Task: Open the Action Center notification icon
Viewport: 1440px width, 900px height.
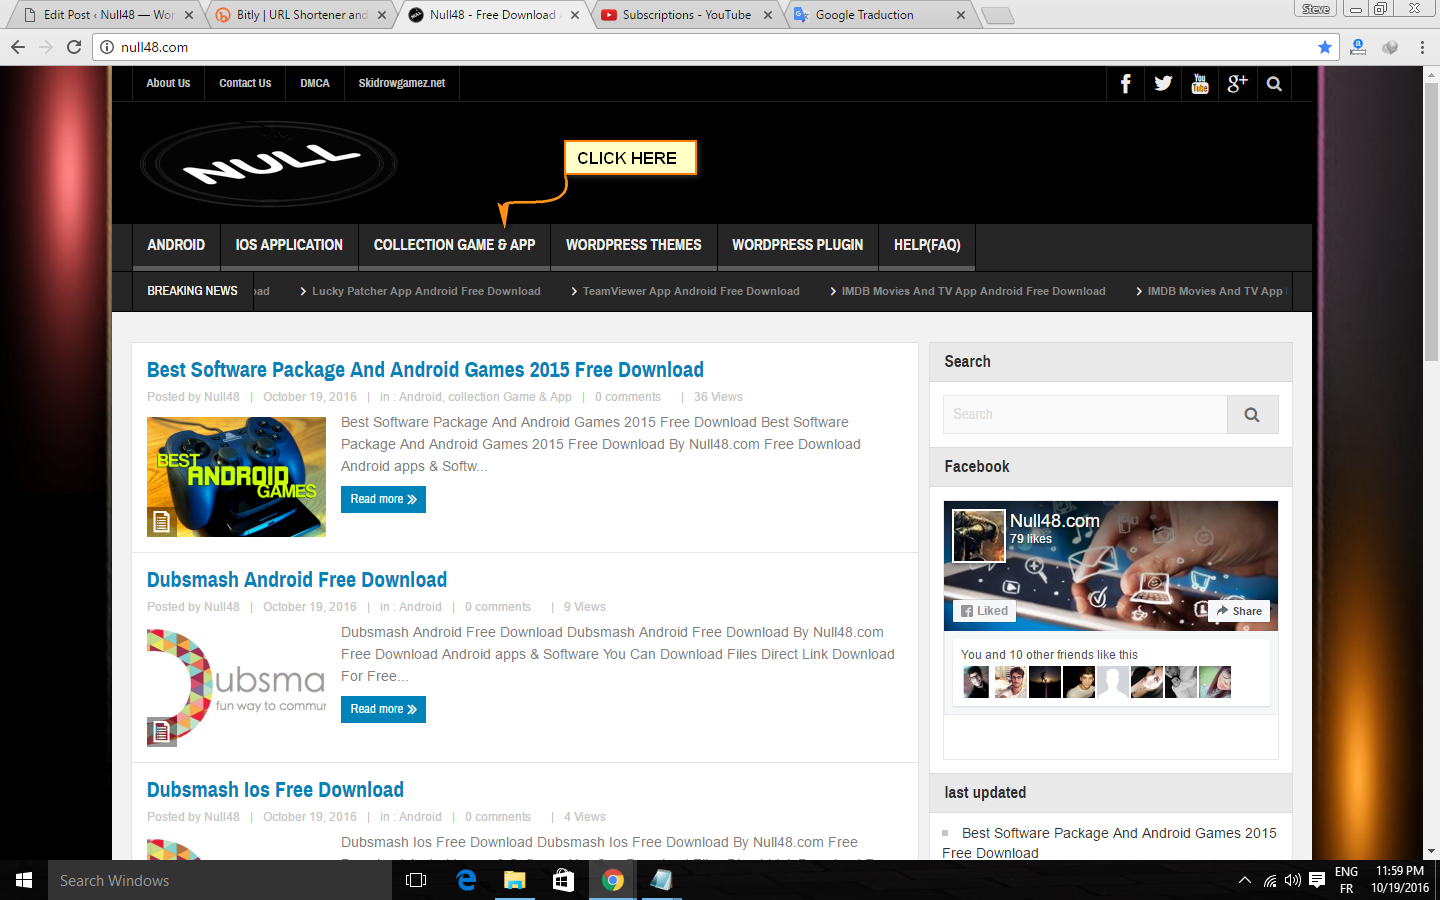Action: pos(1317,880)
